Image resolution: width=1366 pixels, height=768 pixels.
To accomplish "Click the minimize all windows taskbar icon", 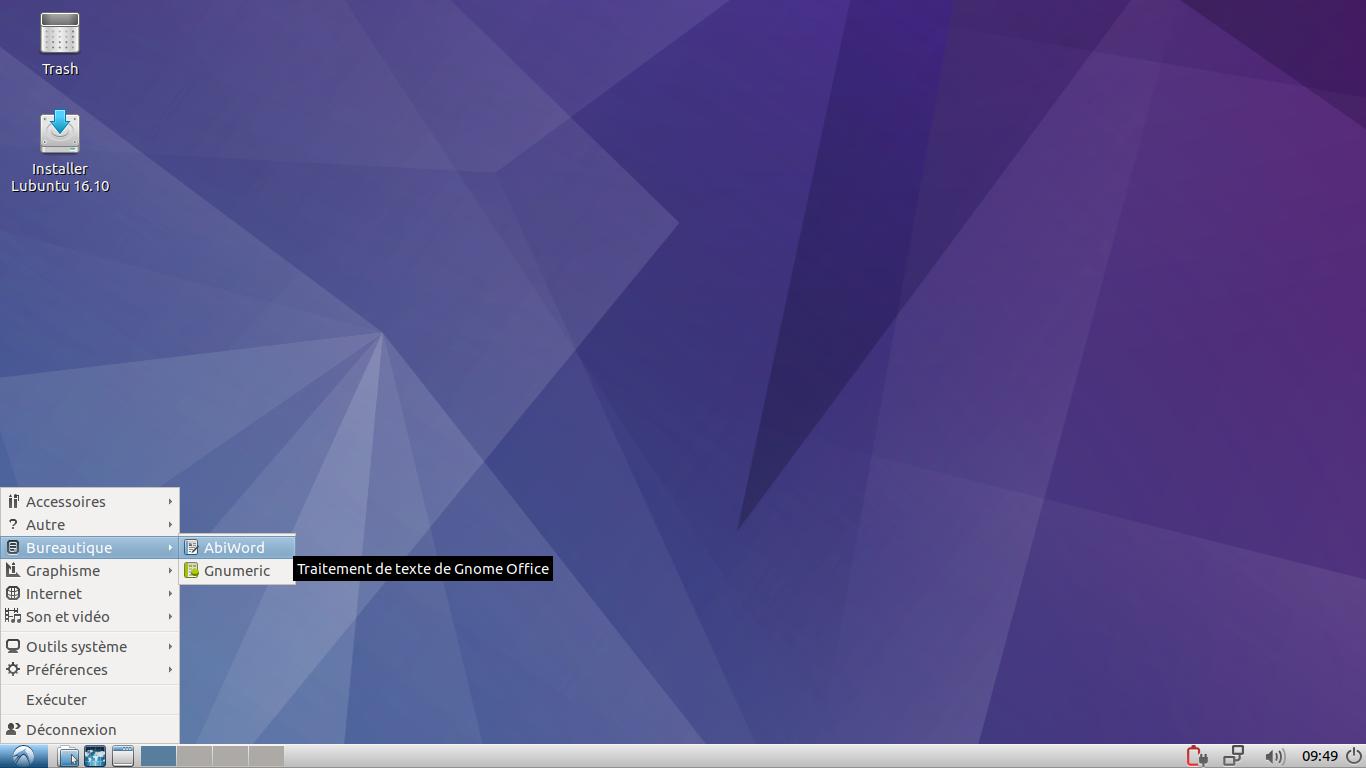I will pyautogui.click(x=123, y=756).
